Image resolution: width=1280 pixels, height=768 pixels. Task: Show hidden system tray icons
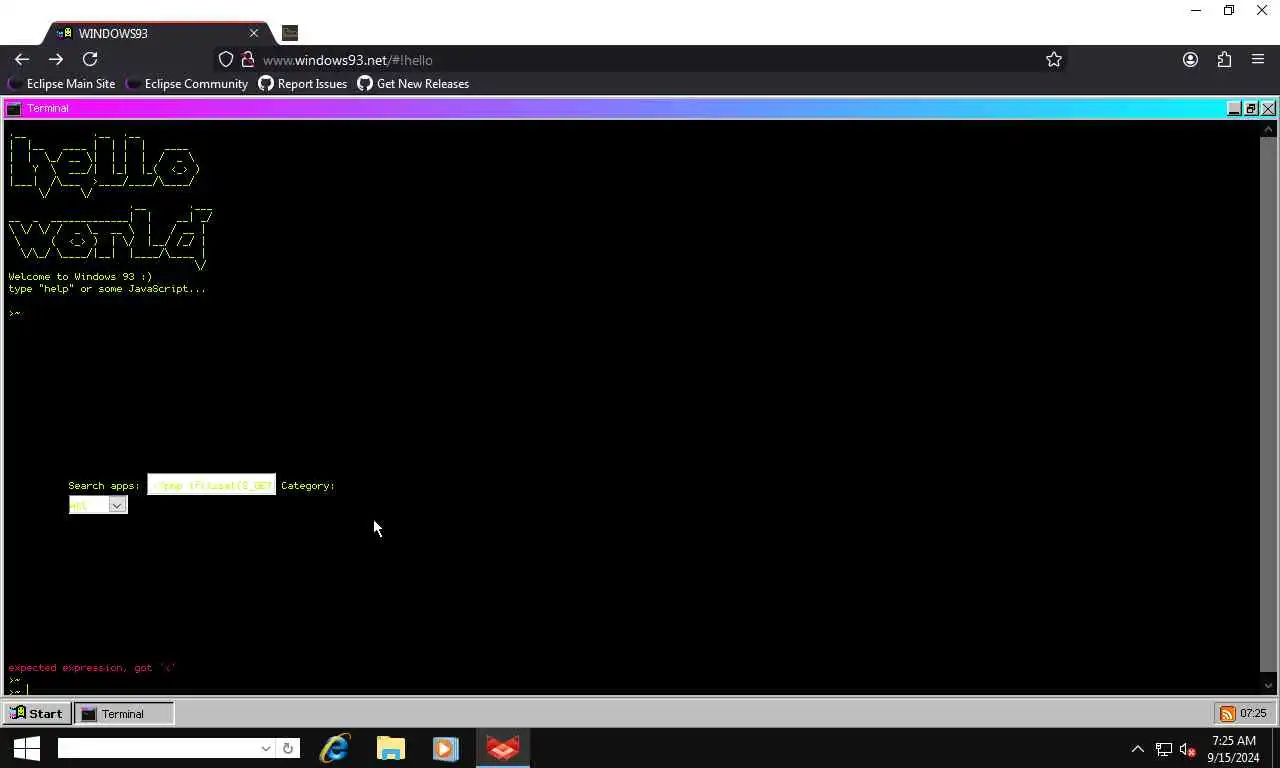[1137, 749]
